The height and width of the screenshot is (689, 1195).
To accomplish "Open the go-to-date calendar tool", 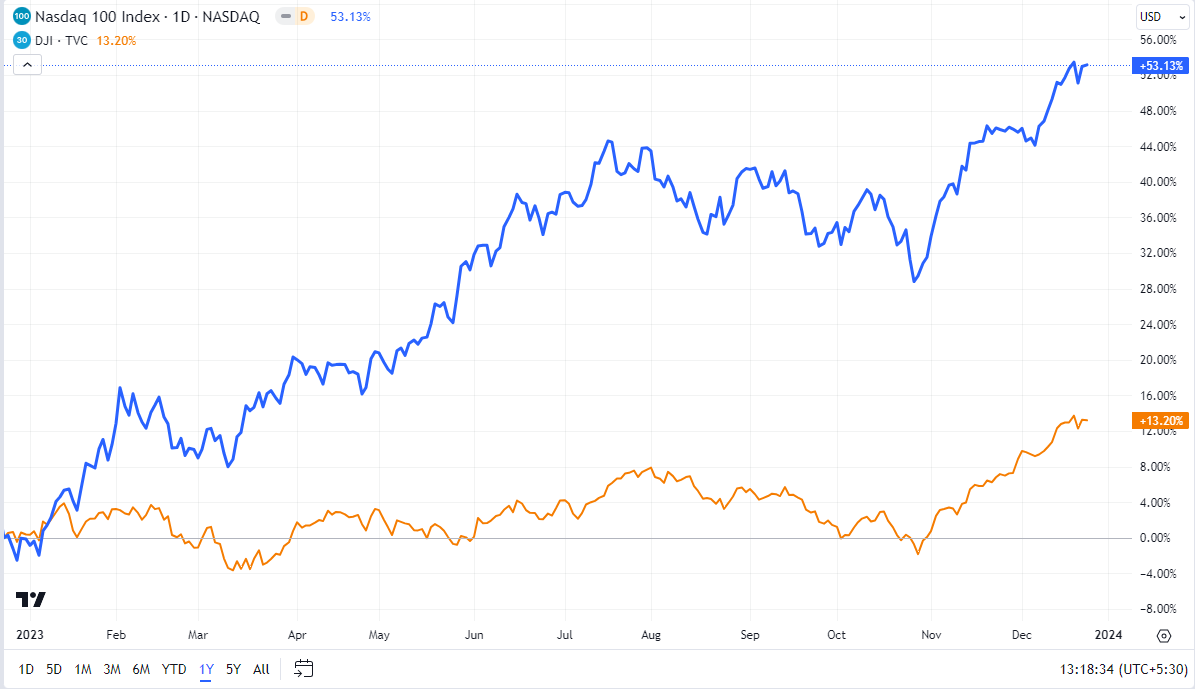I will [x=302, y=668].
